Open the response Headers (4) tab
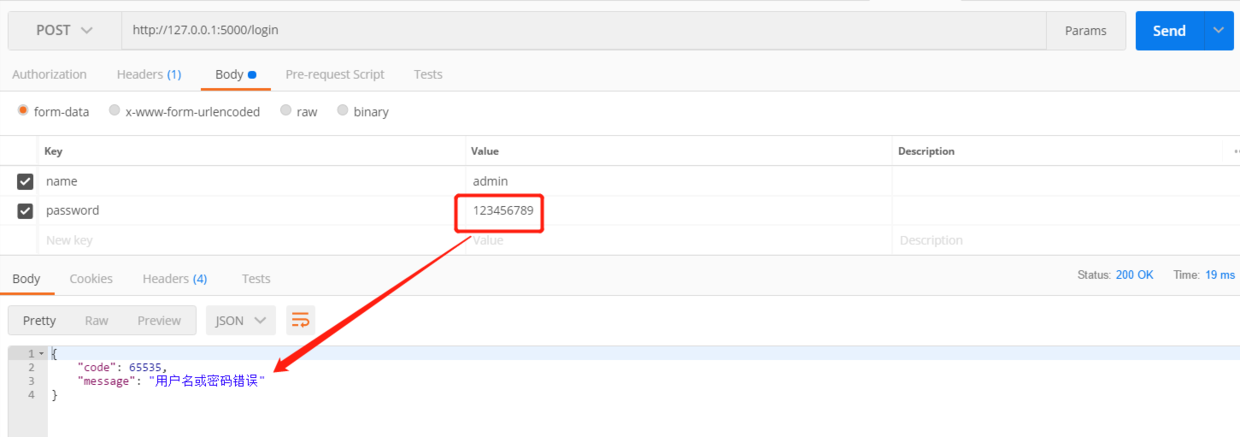 [175, 278]
